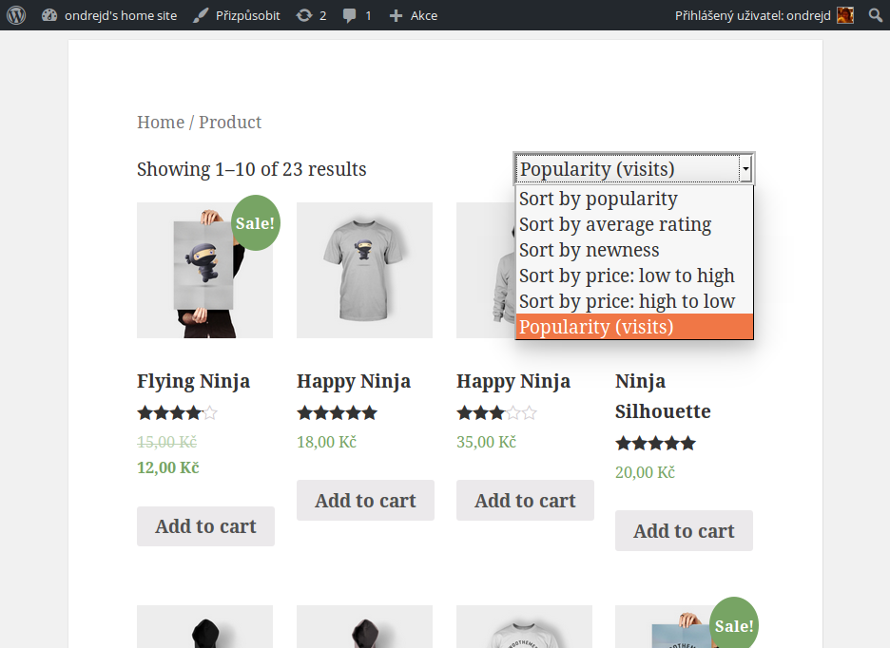Open the admin bar search magnifier
This screenshot has width=890, height=648.
tap(876, 15)
